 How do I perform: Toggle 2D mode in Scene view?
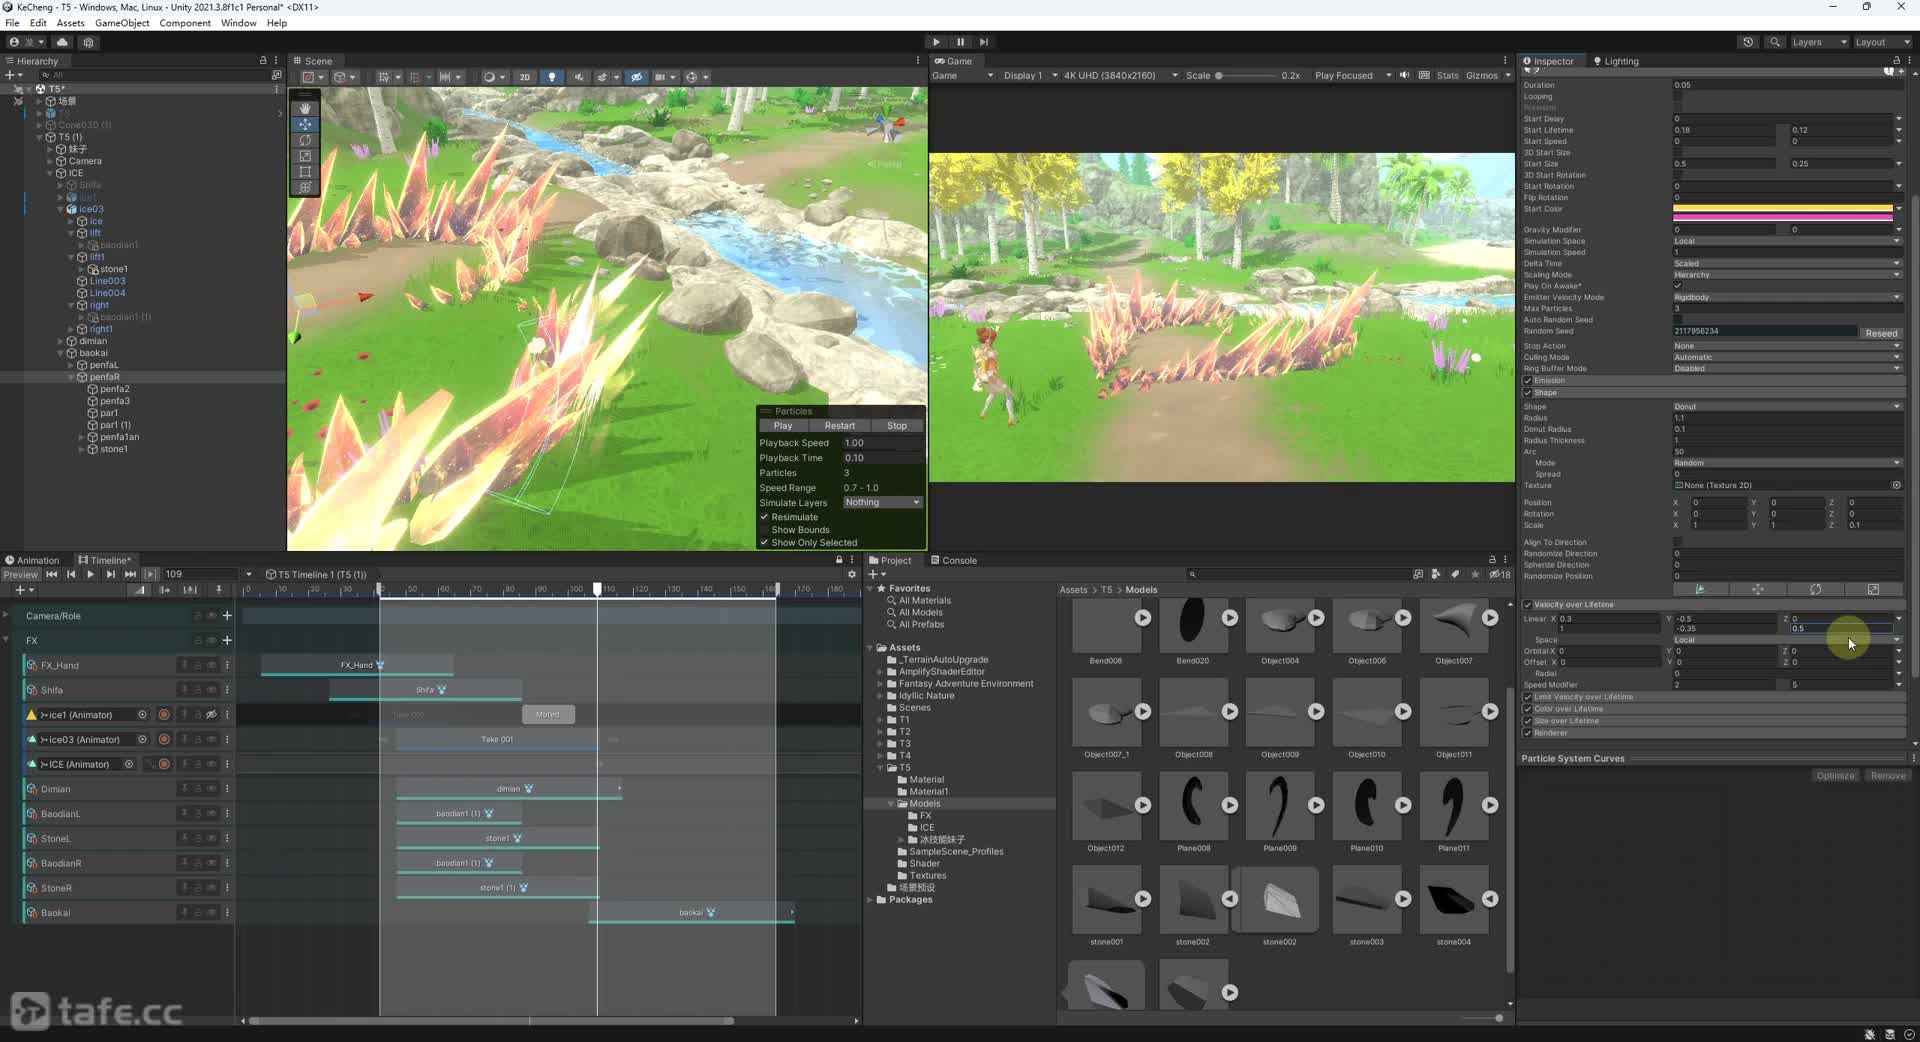524,77
